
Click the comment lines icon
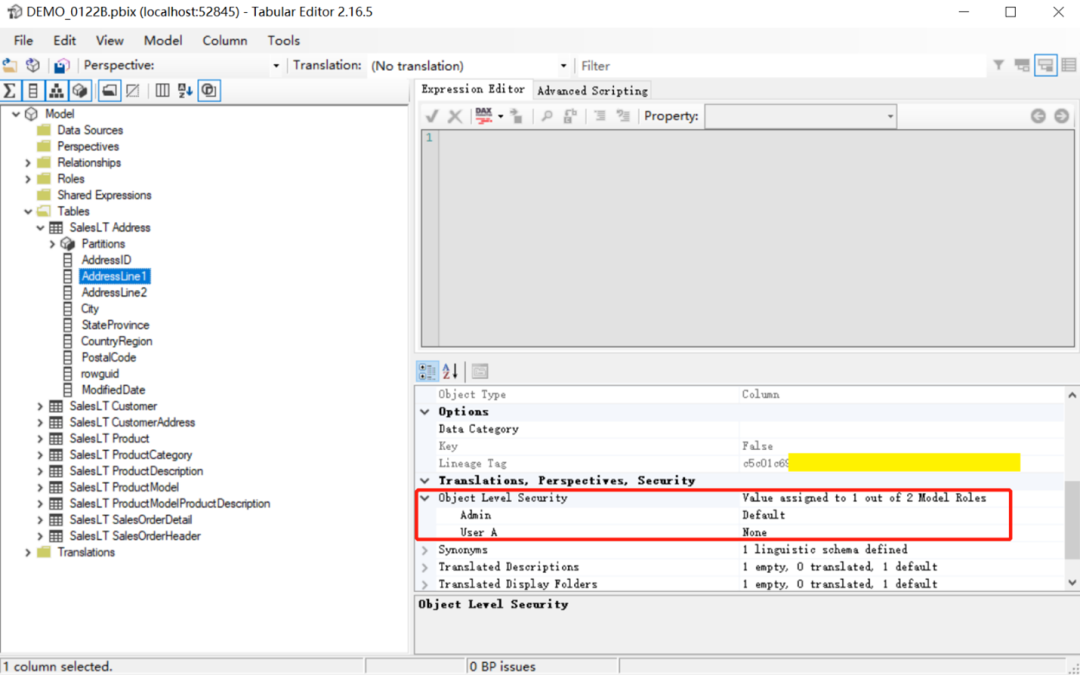coord(600,116)
